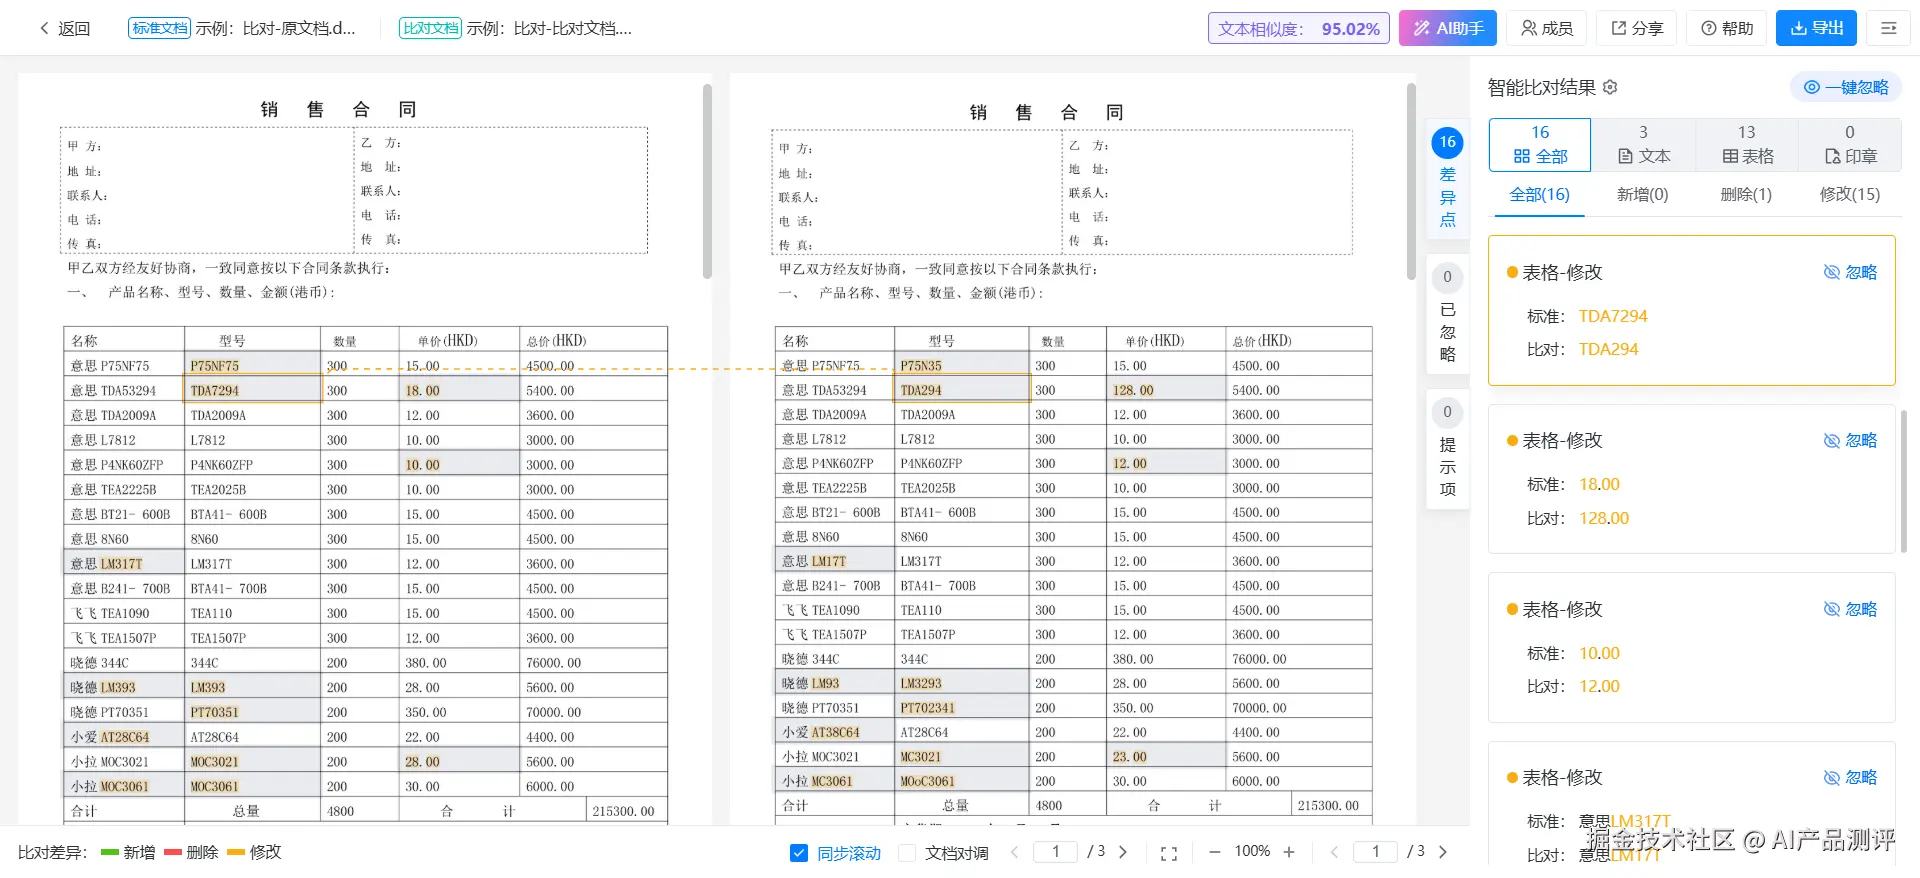The width and height of the screenshot is (1920, 878).
Task: Open the hamburger menu icon at top right
Action: coord(1888,28)
